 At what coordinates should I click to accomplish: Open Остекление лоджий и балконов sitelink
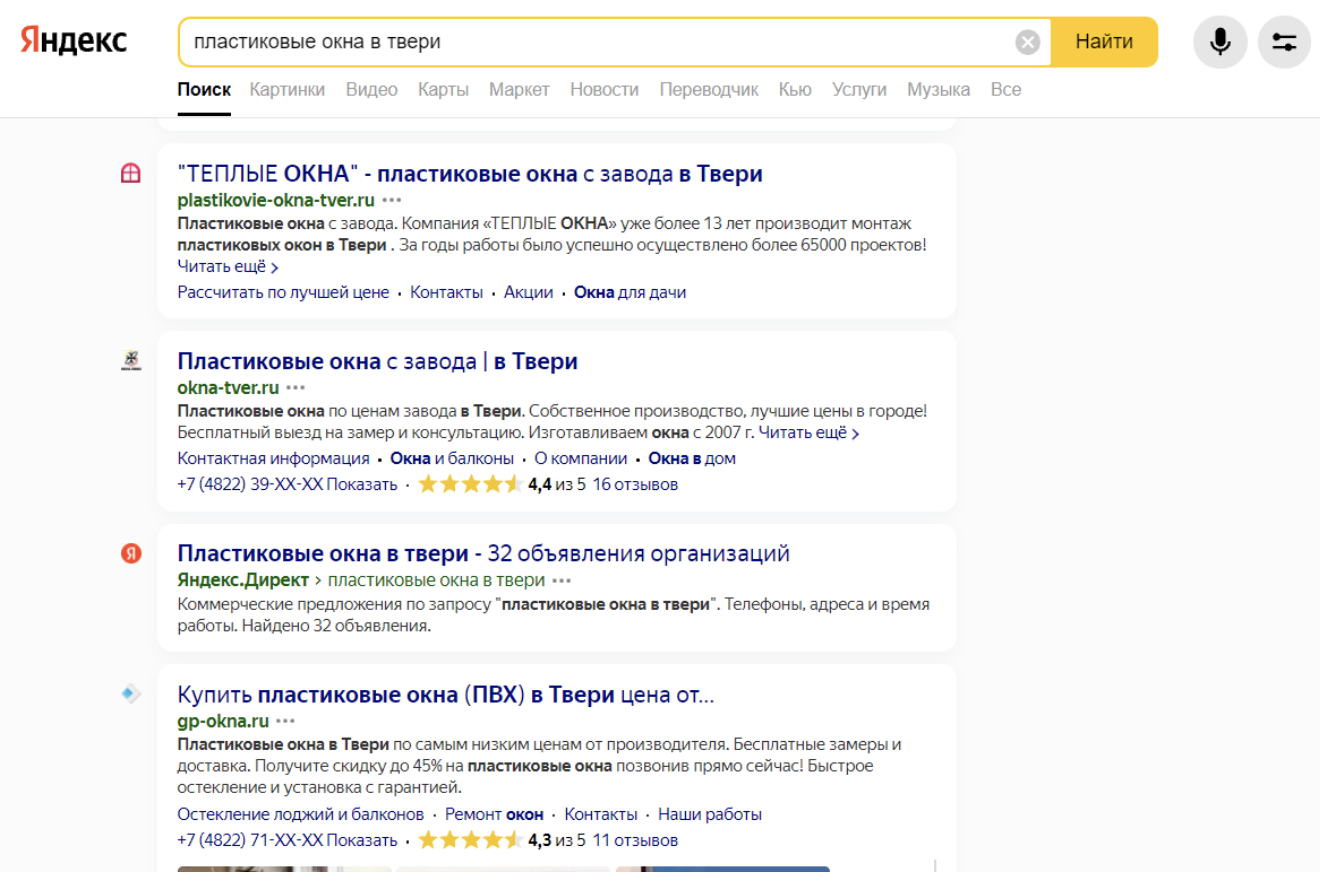[301, 814]
